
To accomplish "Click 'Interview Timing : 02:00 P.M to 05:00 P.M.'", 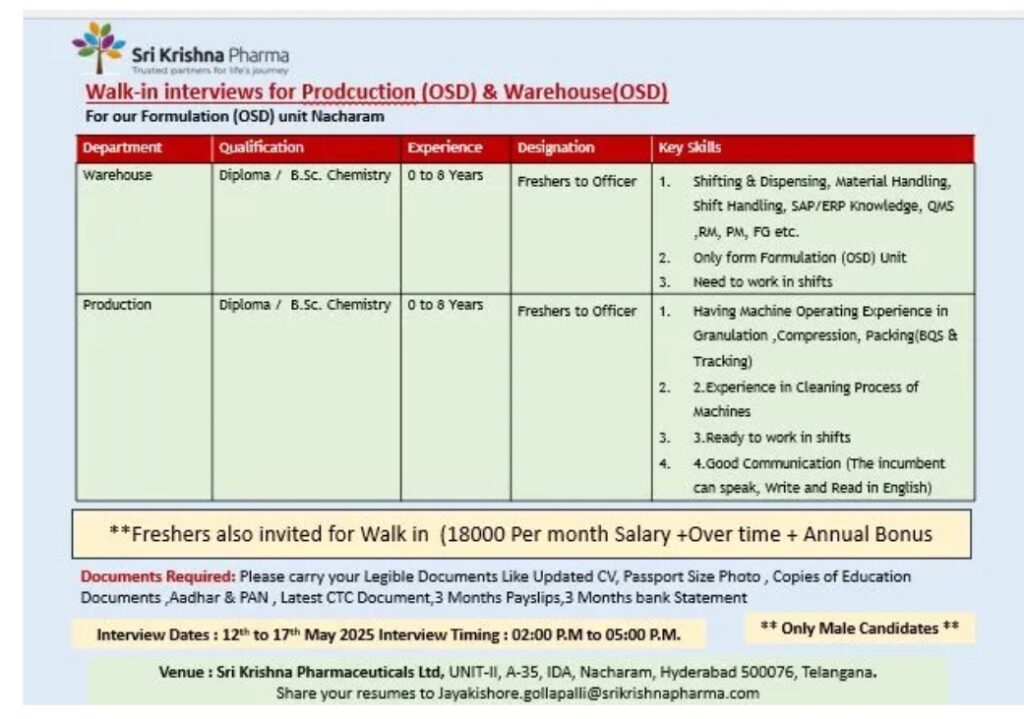I will pyautogui.click(x=530, y=635).
